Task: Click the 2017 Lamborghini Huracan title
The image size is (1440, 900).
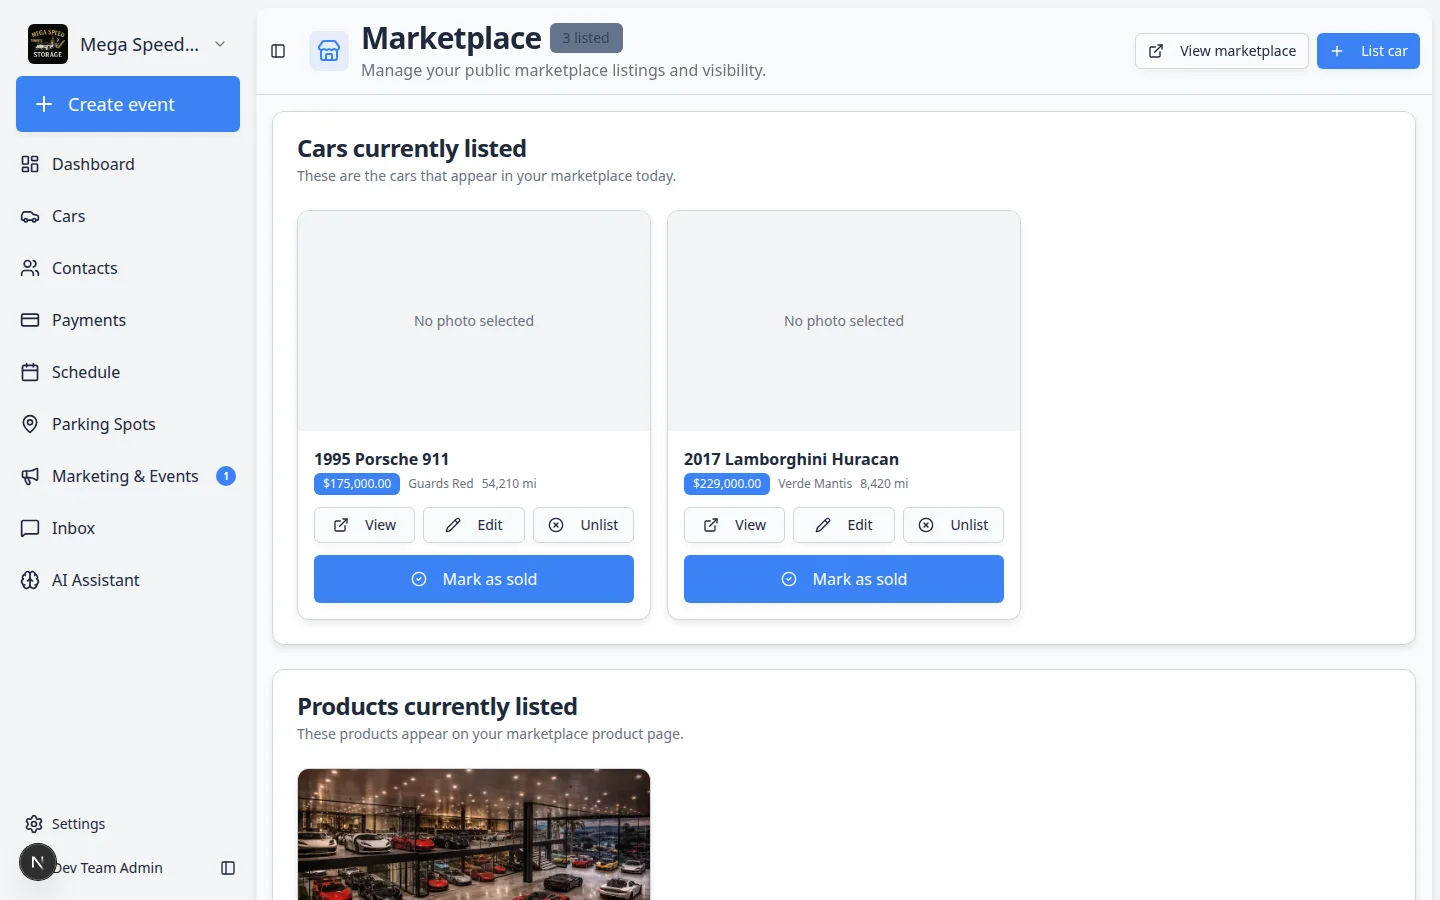Action: tap(791, 459)
